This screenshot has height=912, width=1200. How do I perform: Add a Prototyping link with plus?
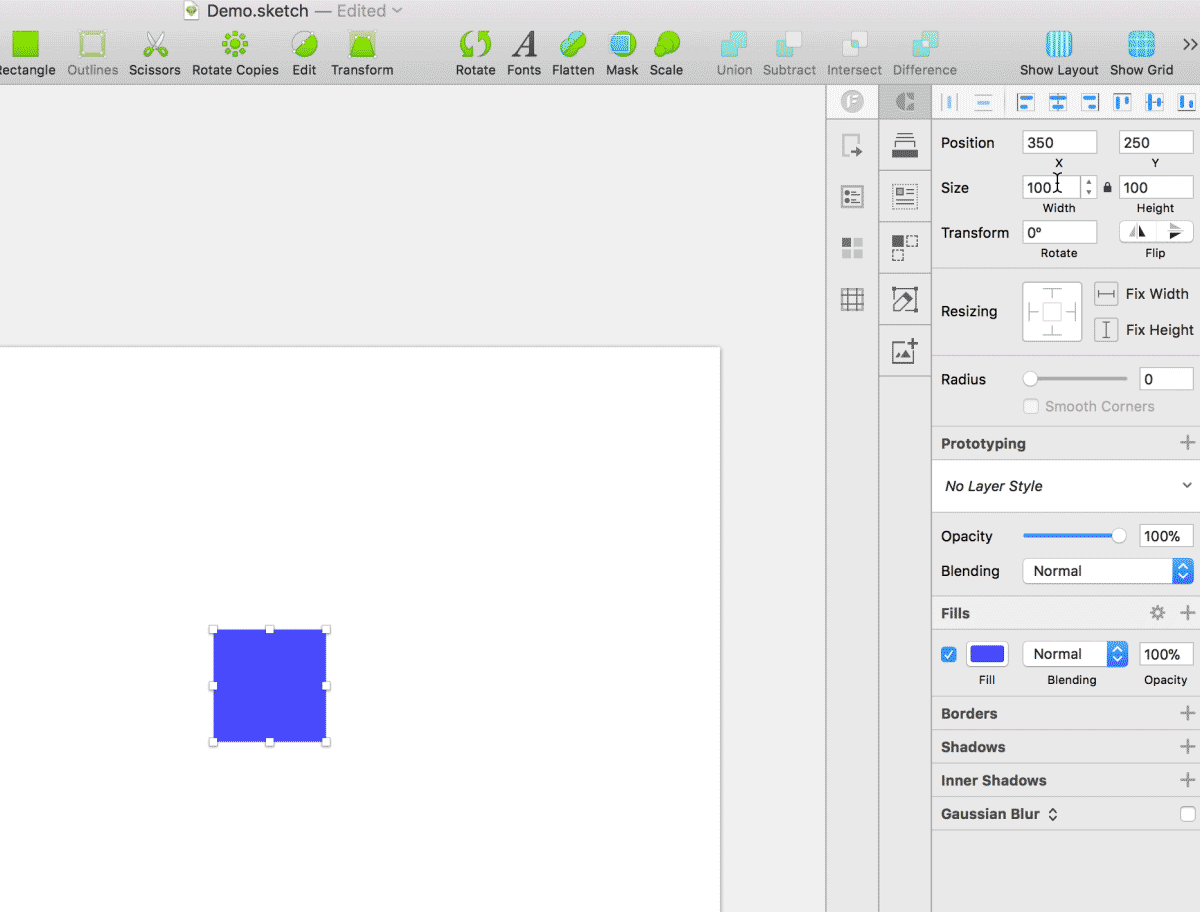click(x=1187, y=443)
